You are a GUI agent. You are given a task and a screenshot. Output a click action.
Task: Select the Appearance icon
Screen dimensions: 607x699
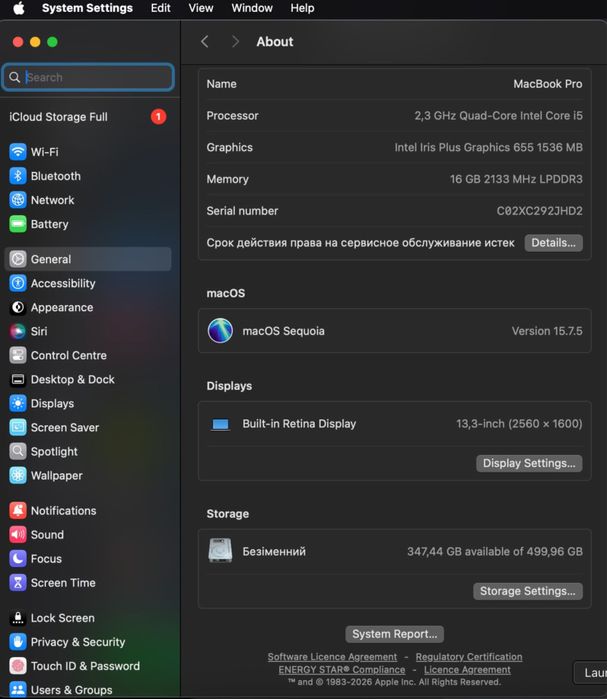click(18, 307)
